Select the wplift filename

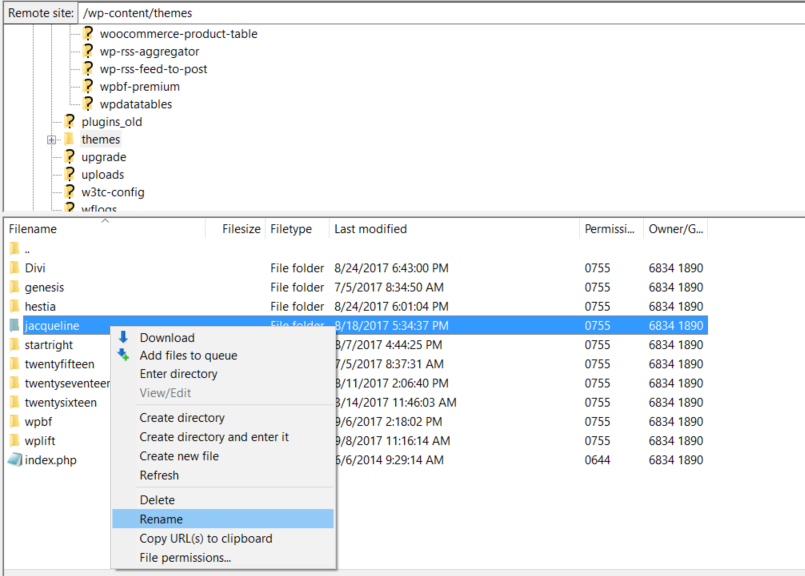pos(40,441)
